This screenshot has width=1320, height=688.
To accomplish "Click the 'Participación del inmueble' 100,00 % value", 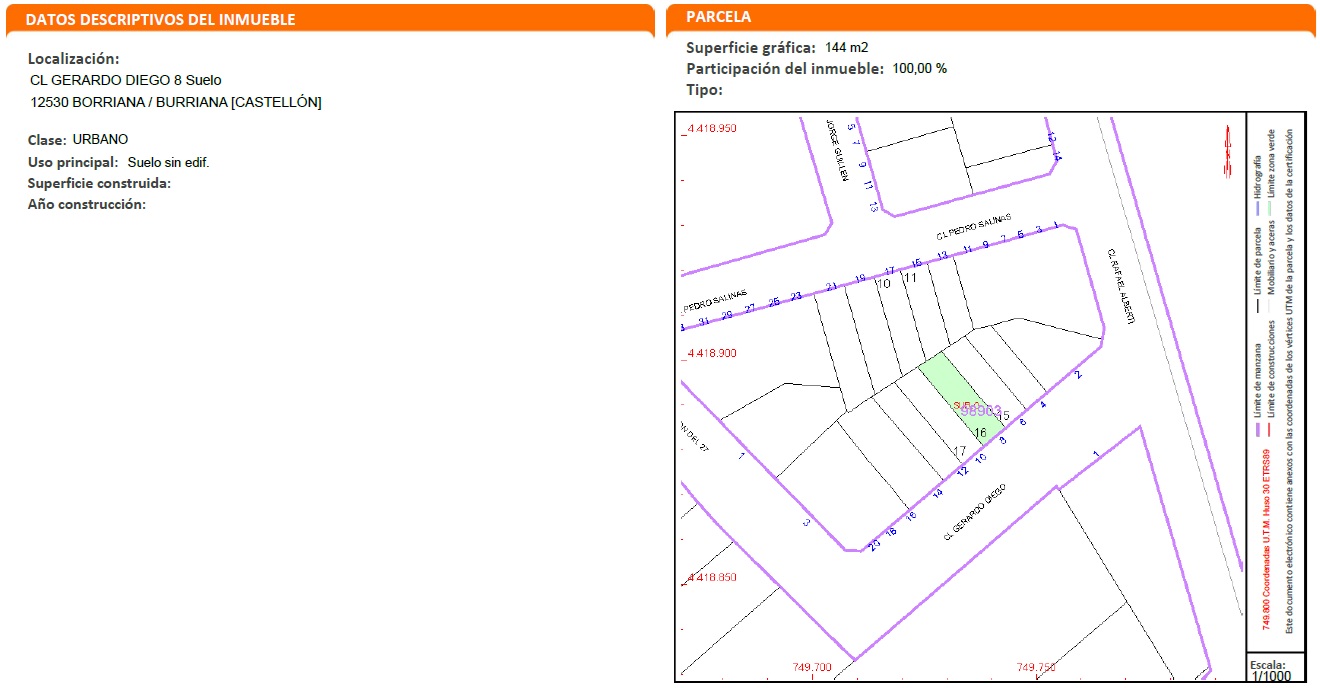I will 919,69.
